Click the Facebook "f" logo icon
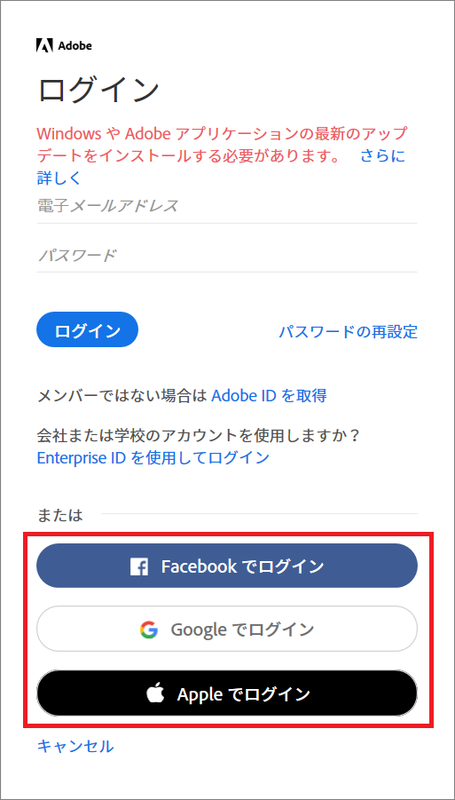 (139, 567)
